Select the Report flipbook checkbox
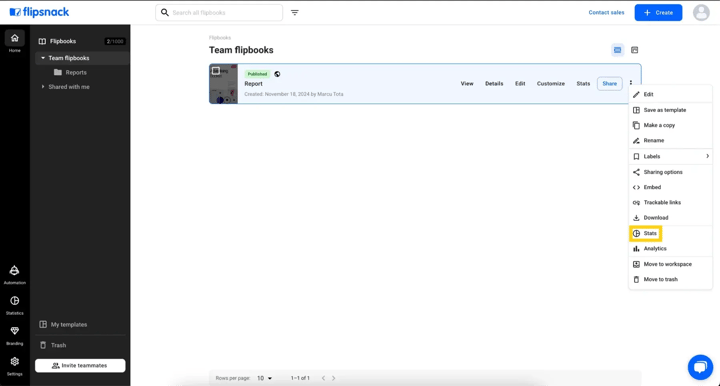This screenshot has width=720, height=386. click(216, 71)
